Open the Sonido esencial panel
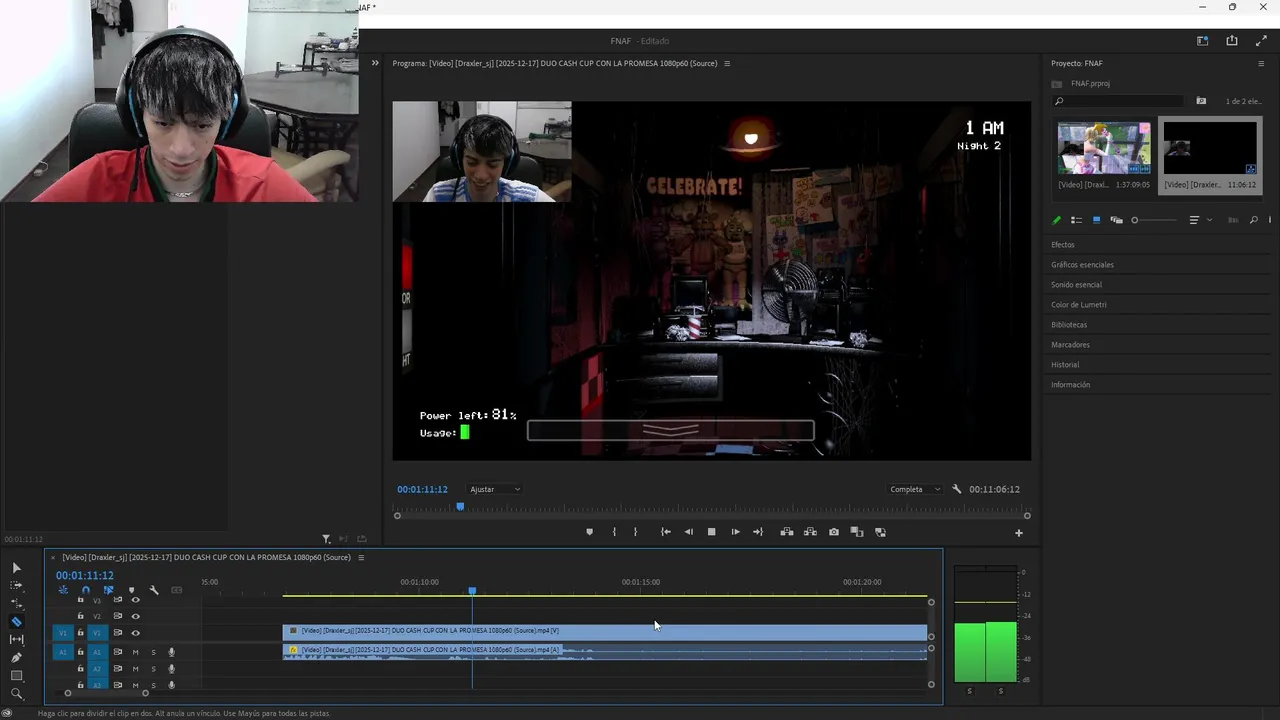The image size is (1280, 720). click(1076, 285)
